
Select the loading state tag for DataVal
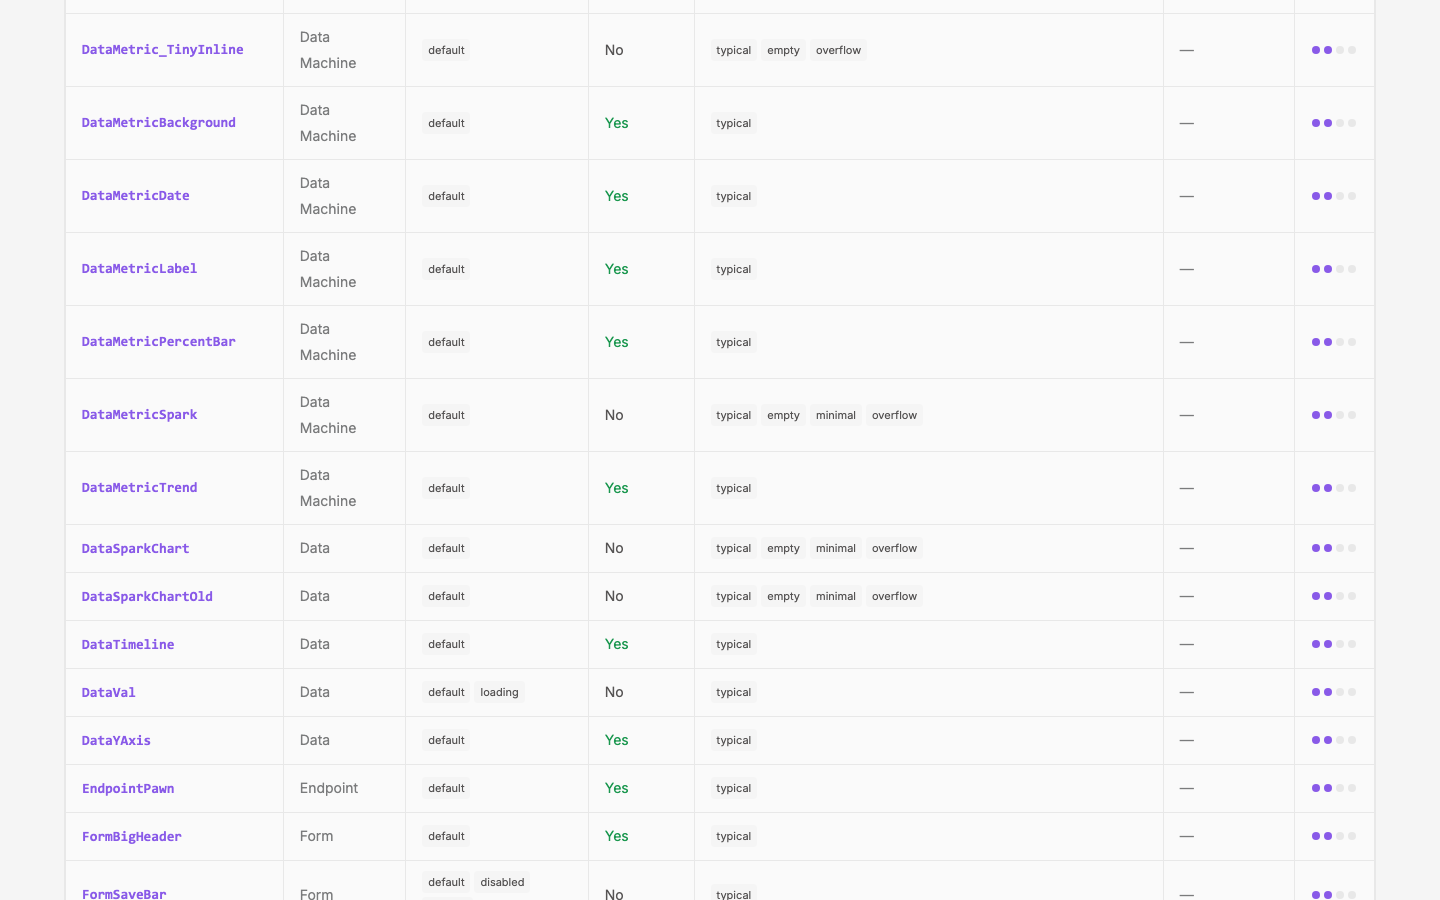click(x=499, y=692)
